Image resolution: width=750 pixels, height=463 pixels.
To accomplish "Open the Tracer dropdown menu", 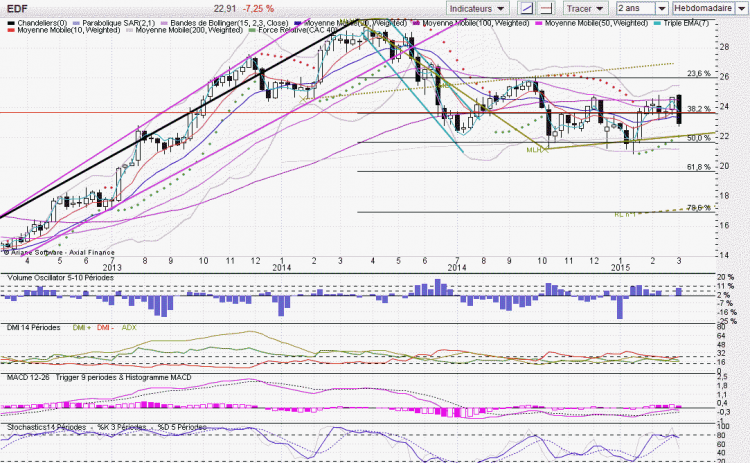I will [585, 9].
